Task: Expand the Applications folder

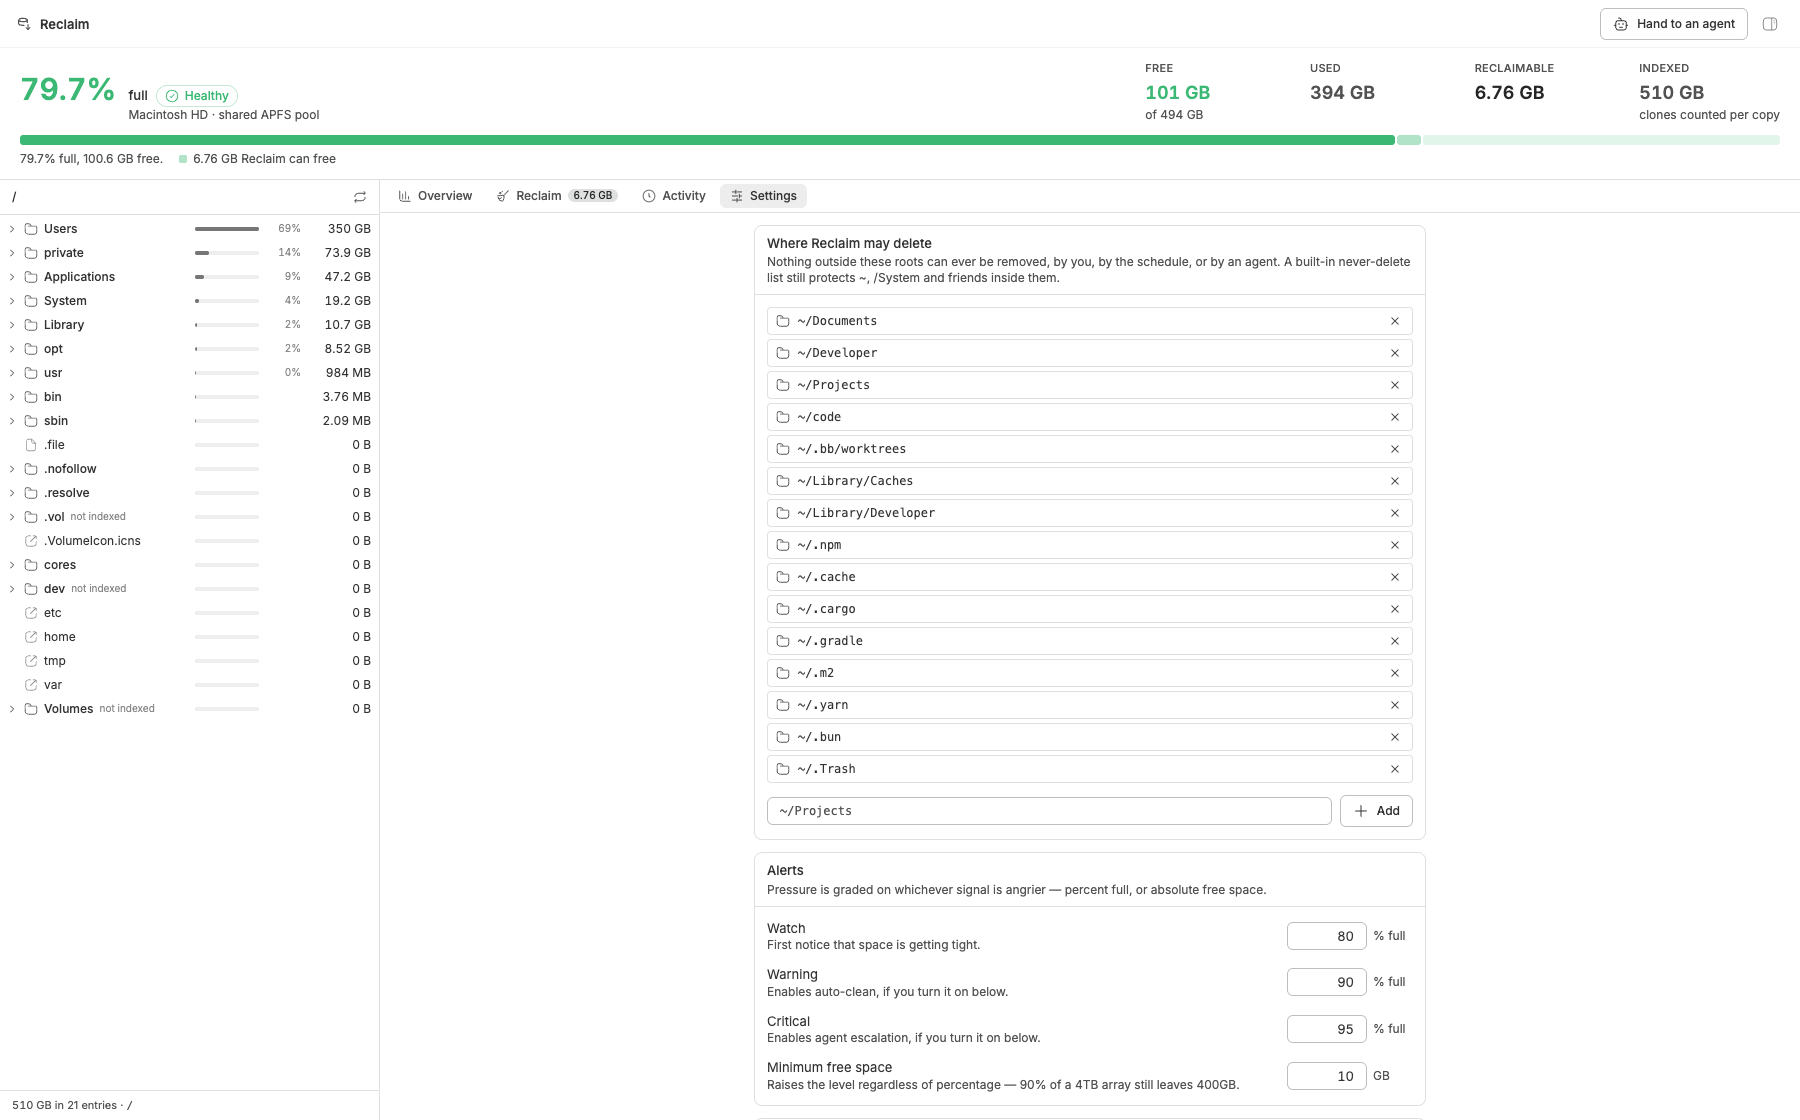Action: click(x=12, y=277)
